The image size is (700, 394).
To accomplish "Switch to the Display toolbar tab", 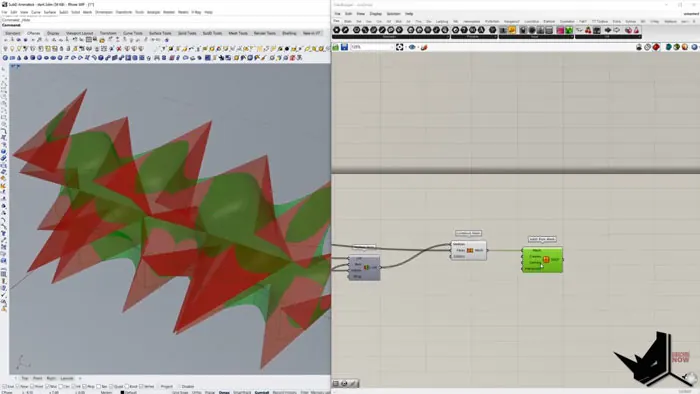I will click(x=53, y=33).
